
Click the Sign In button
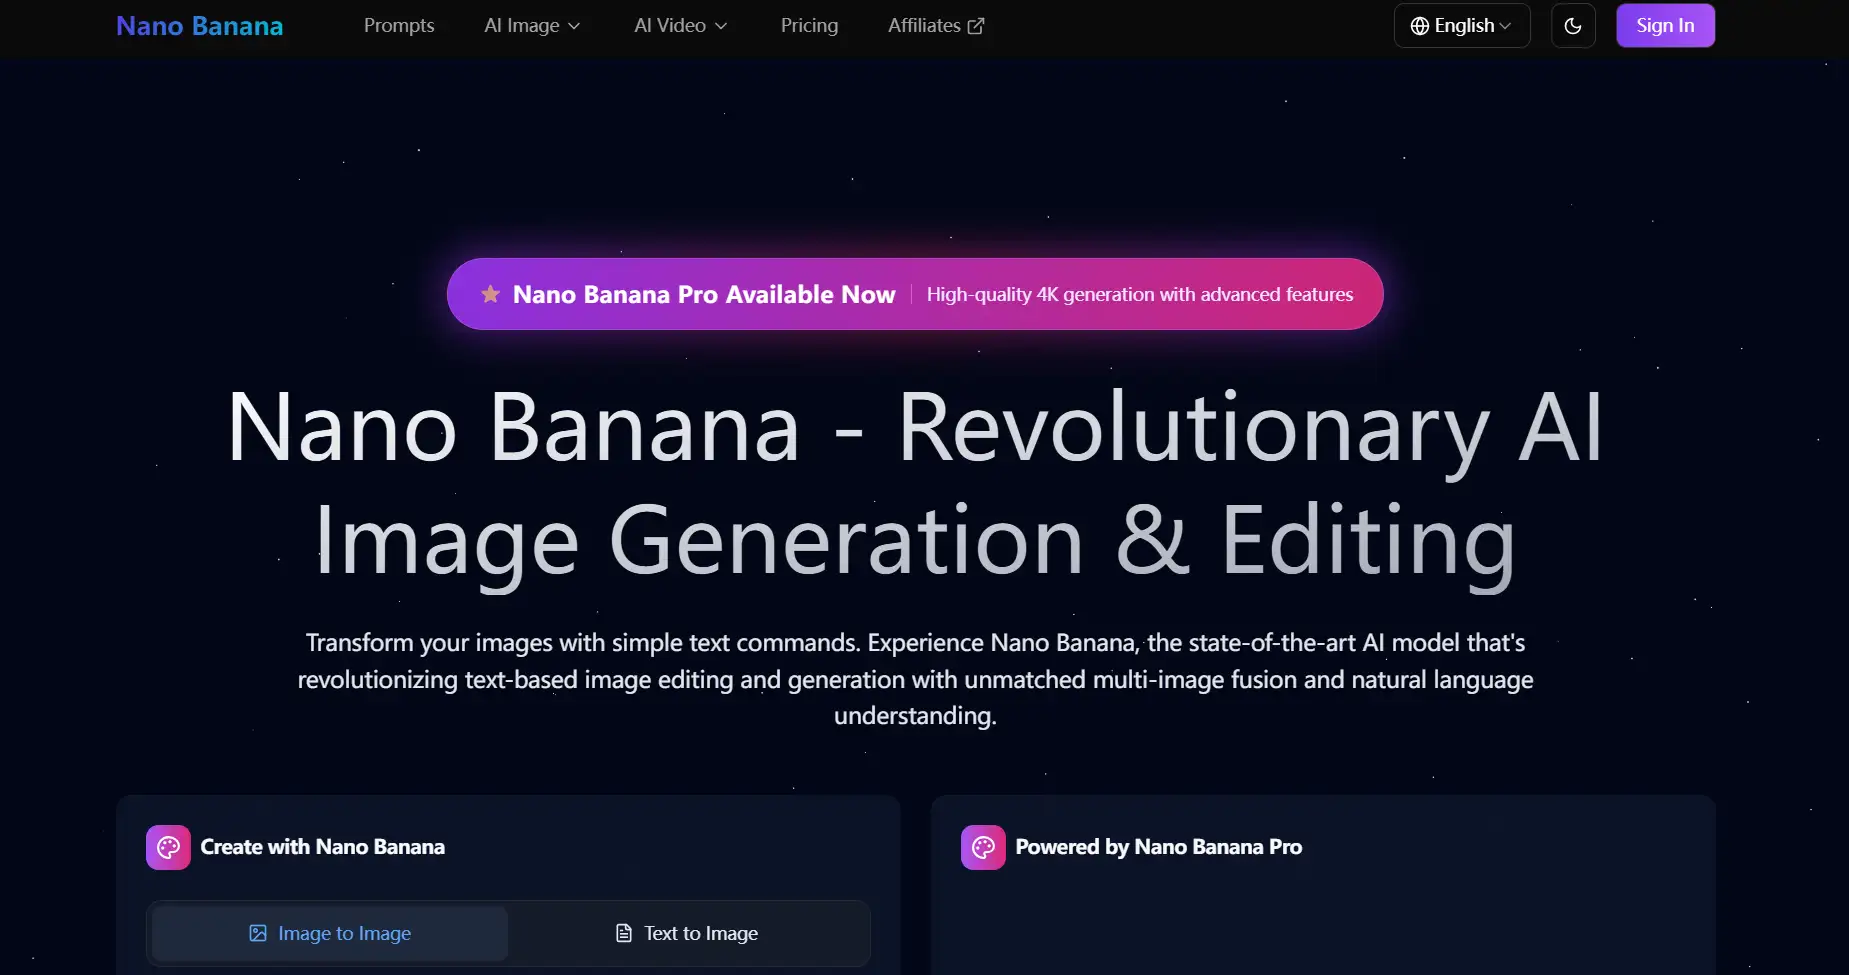pos(1664,25)
